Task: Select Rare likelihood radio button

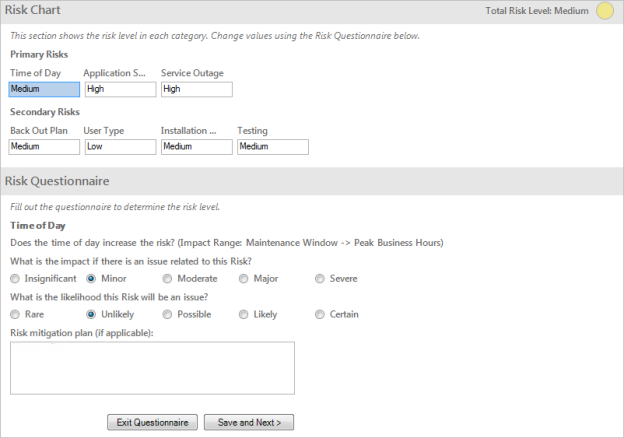Action: pos(15,315)
